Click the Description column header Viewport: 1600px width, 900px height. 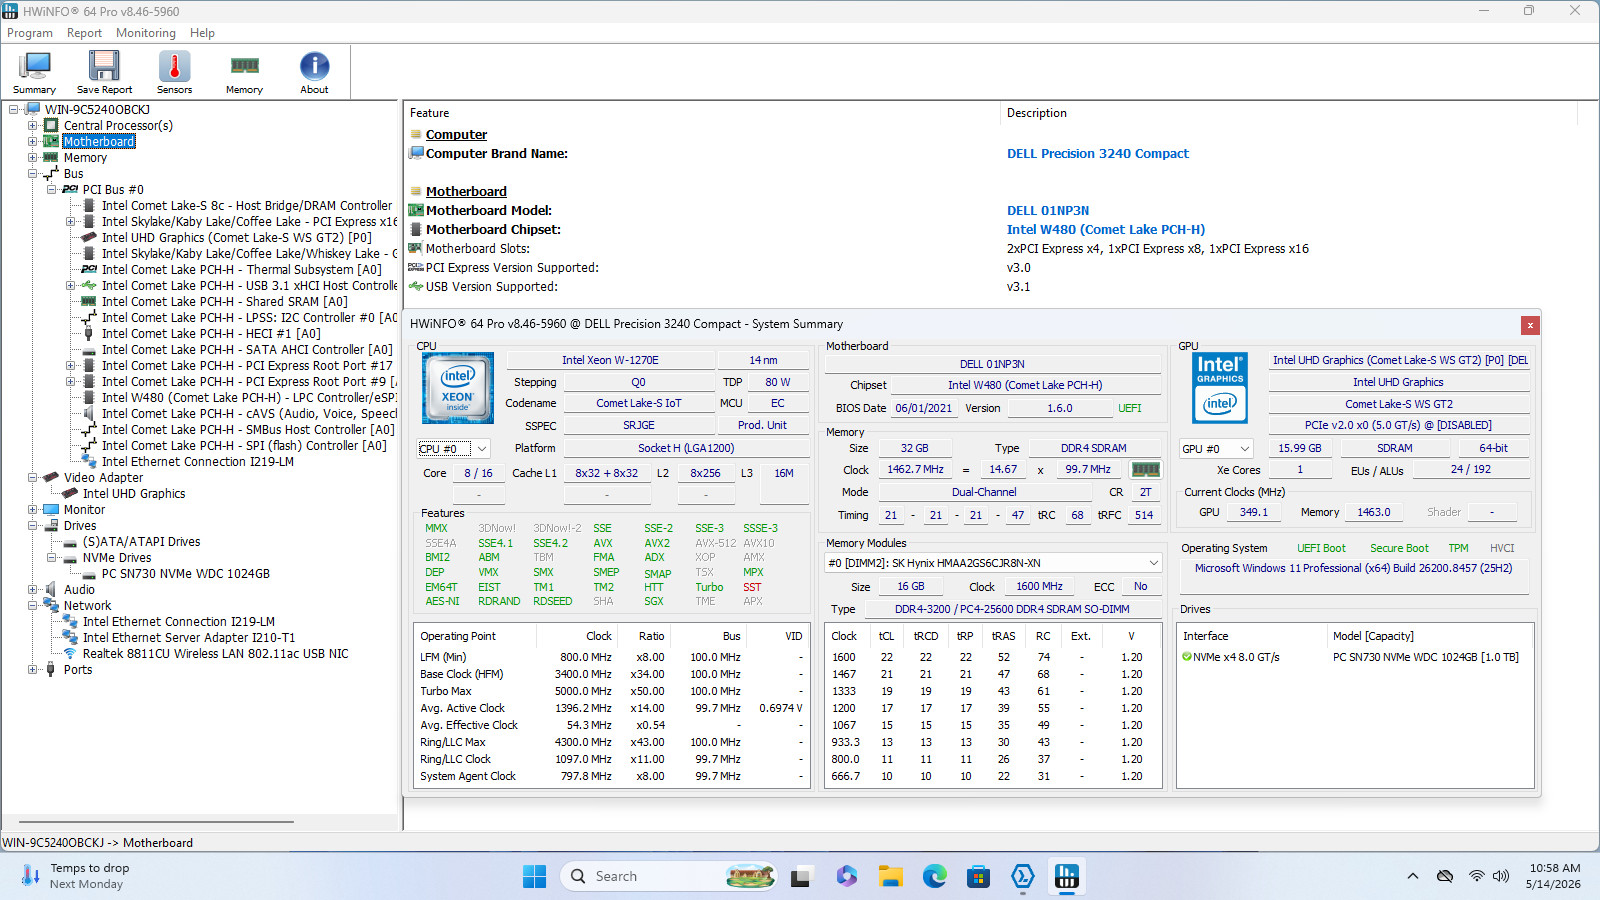coord(1037,113)
